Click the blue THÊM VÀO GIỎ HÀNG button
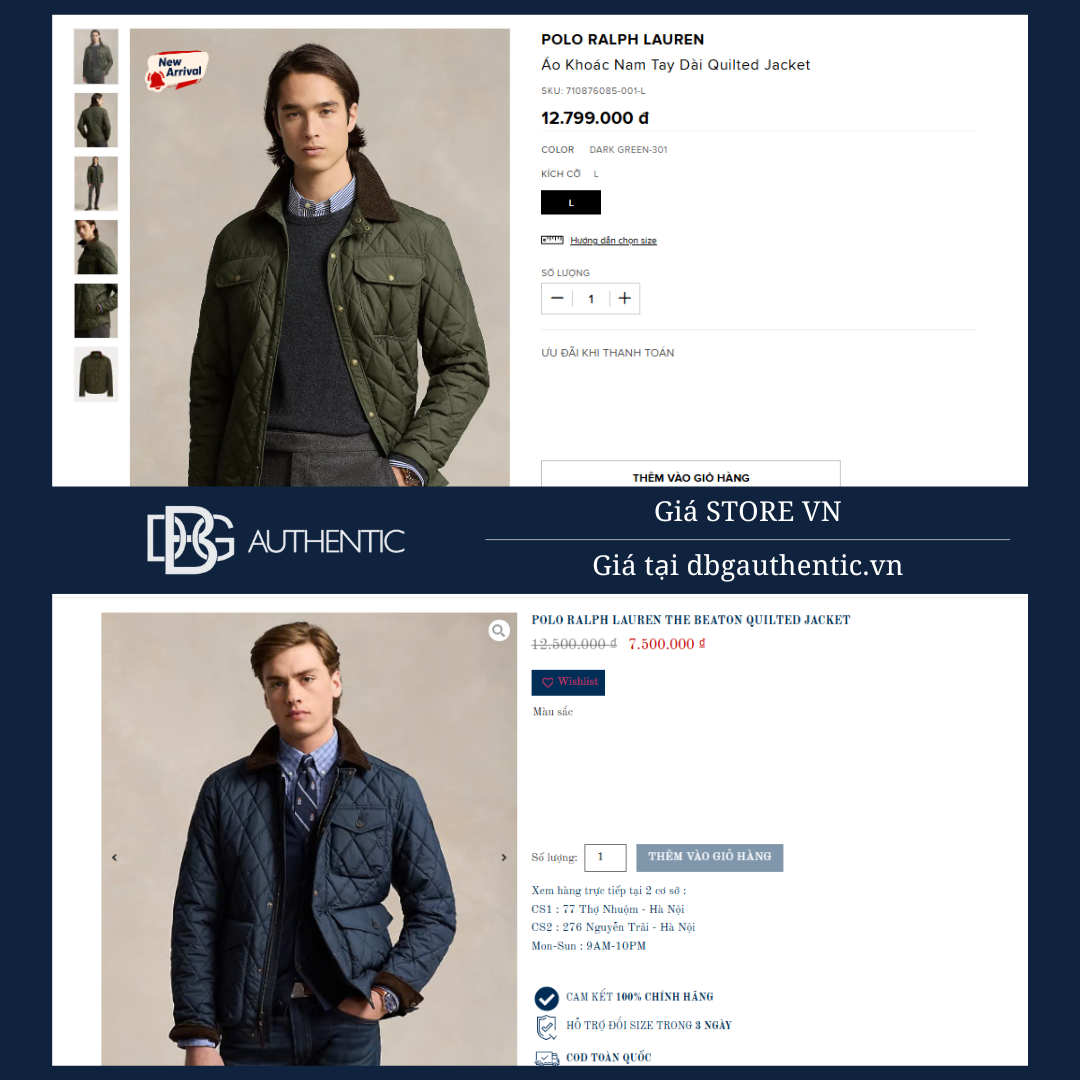1080x1080 pixels. 709,858
